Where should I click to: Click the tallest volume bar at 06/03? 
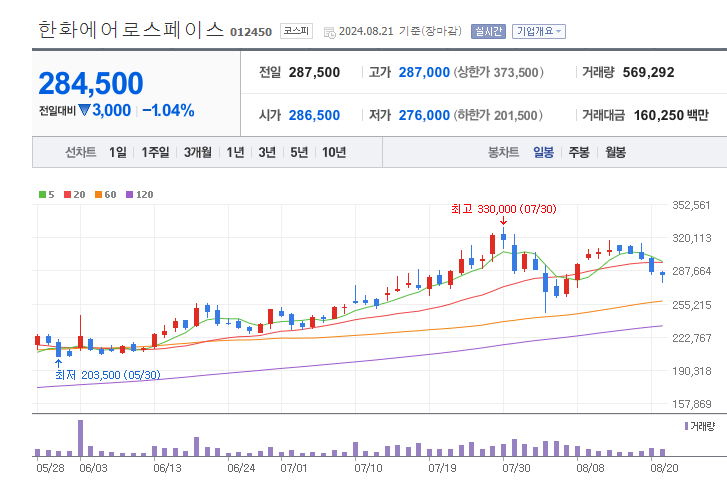pos(80,438)
